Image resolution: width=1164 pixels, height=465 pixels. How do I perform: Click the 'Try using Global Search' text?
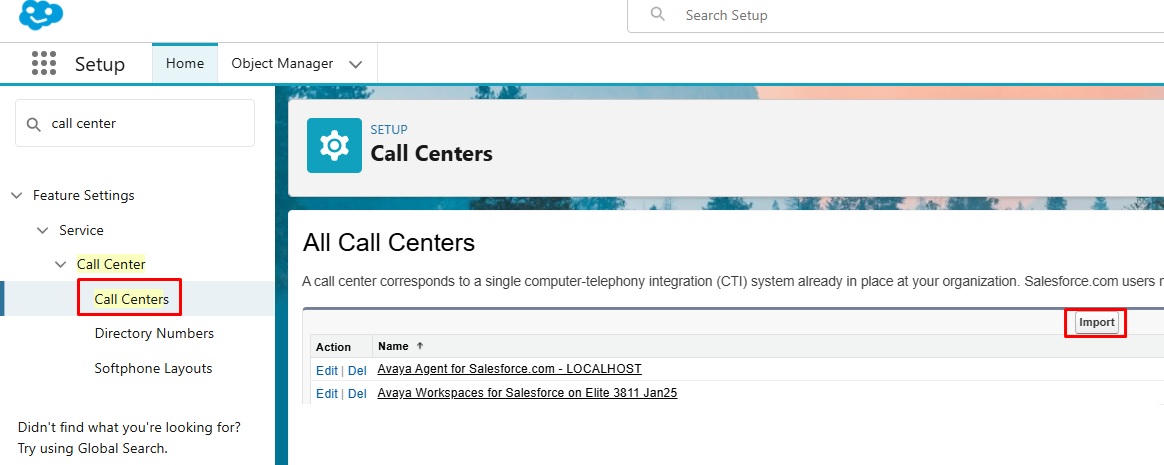[93, 448]
